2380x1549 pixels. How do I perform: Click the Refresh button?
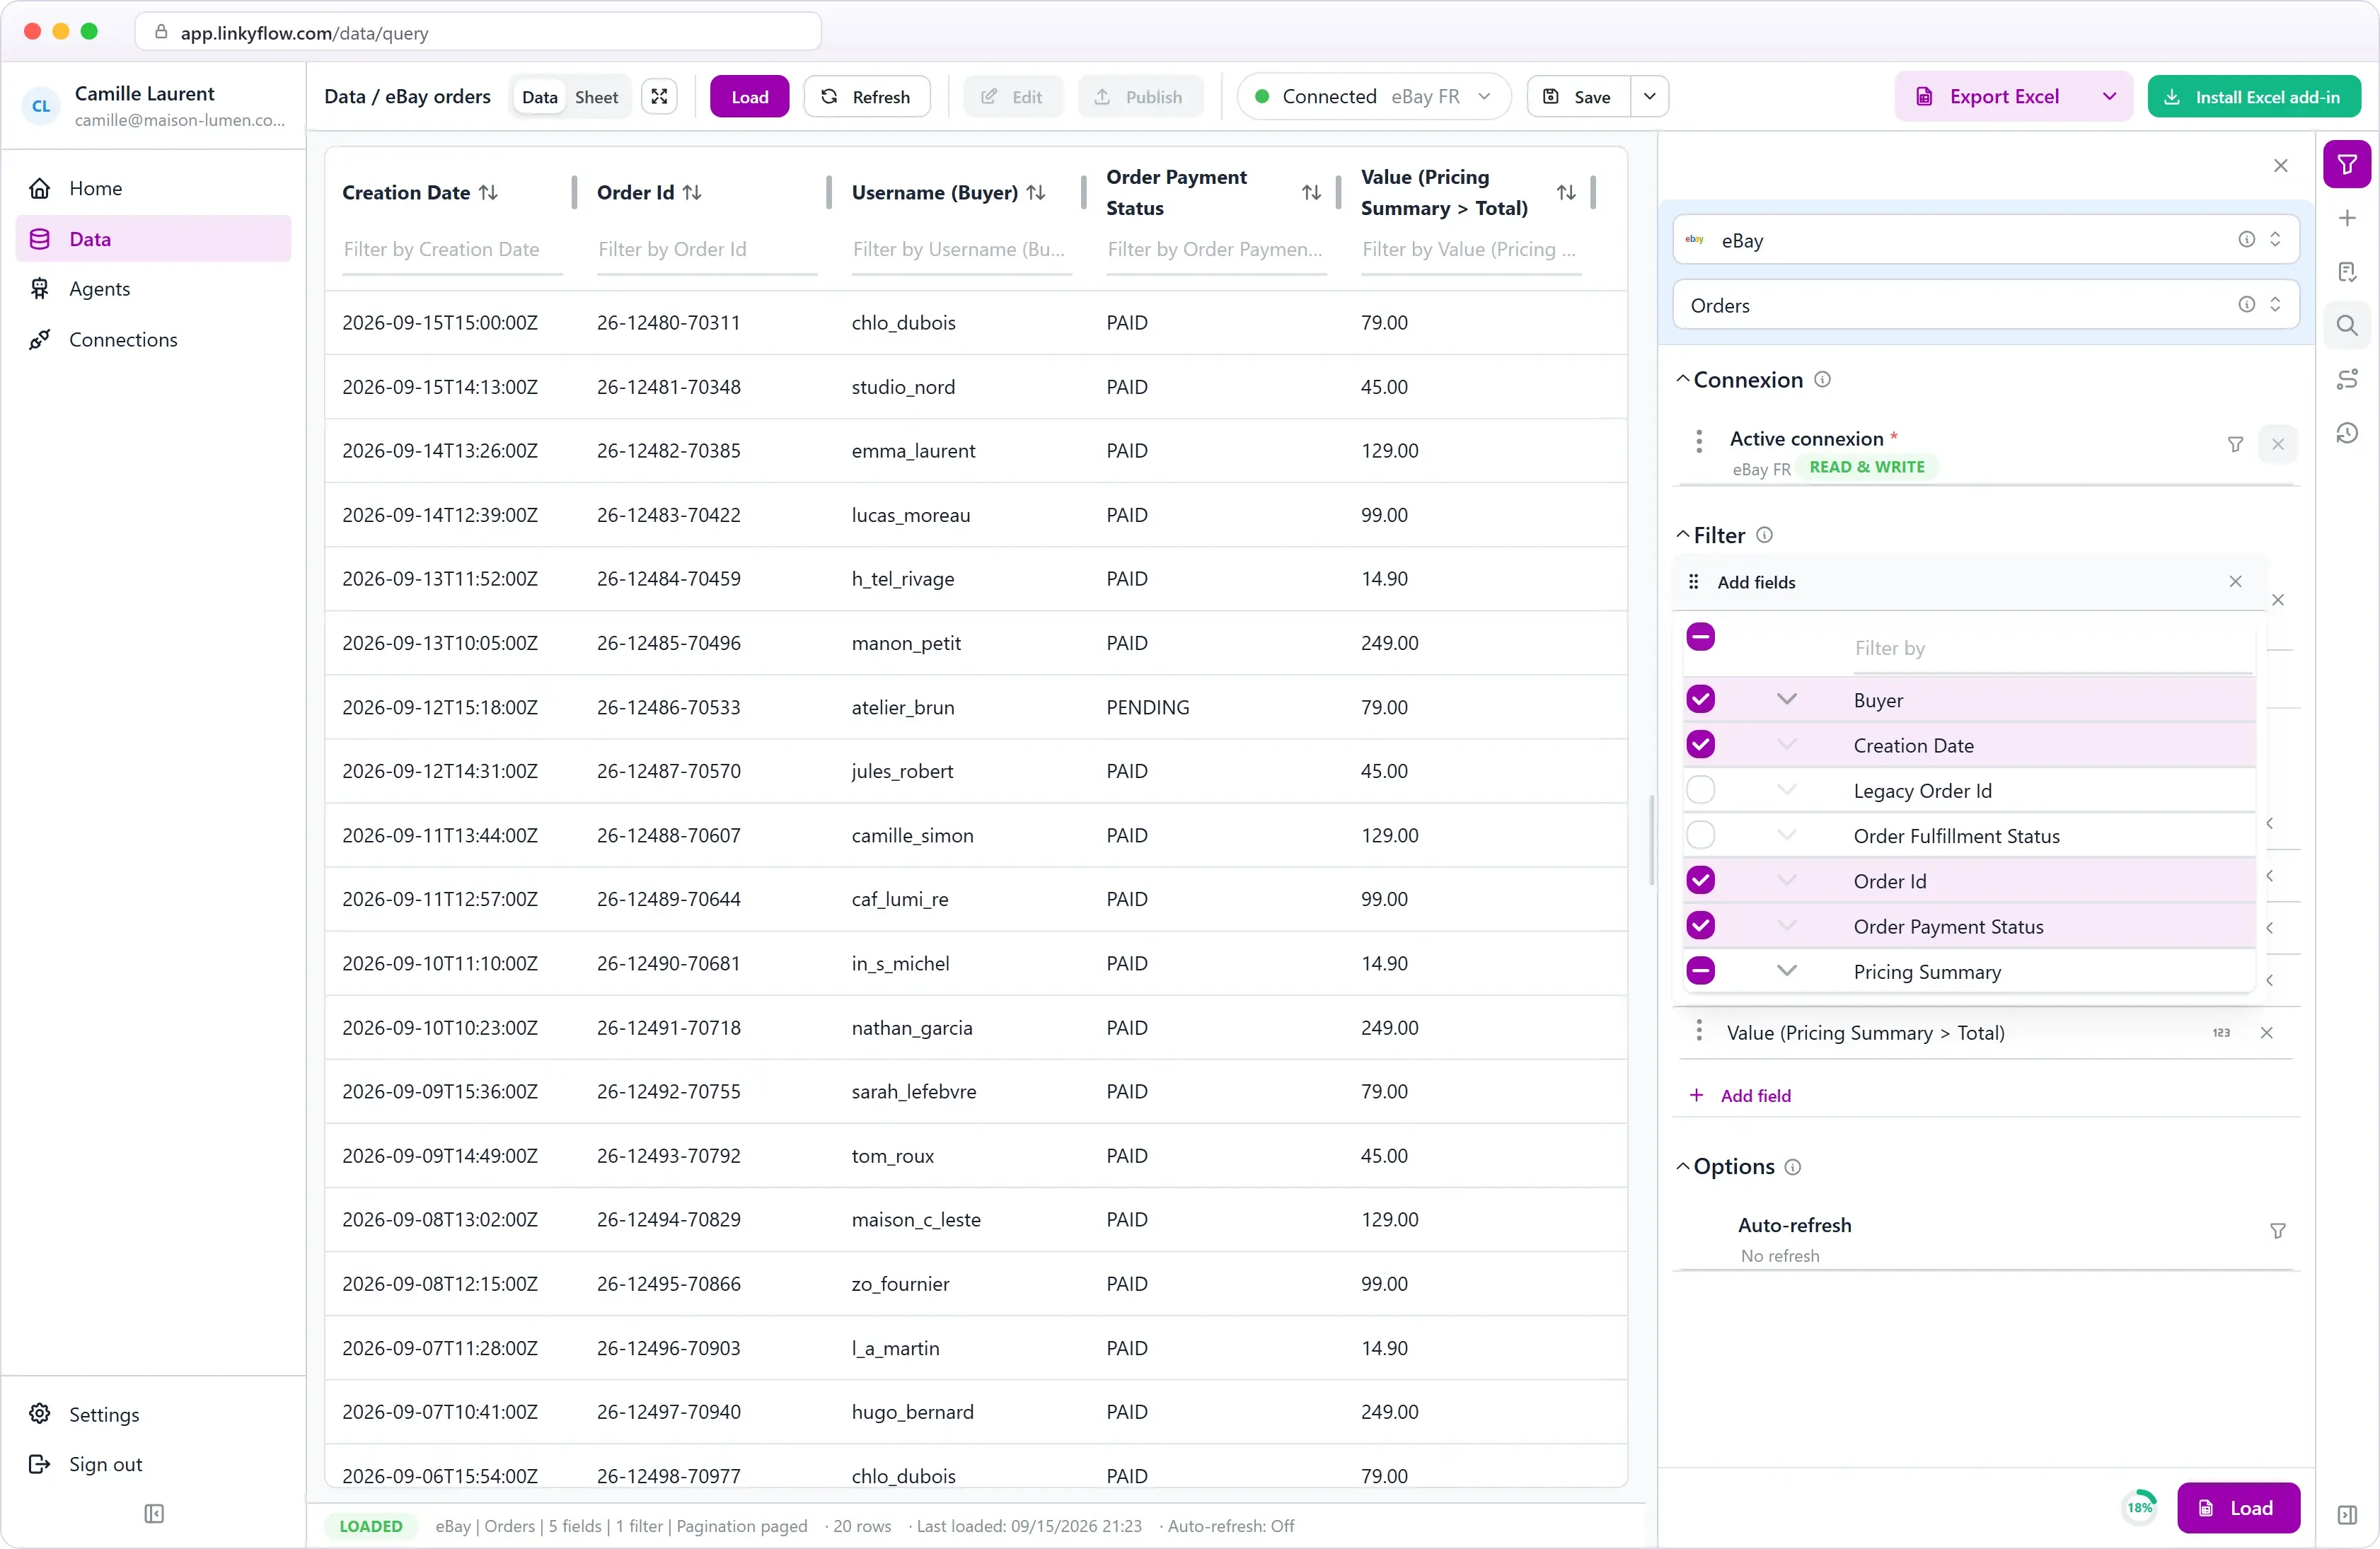tap(866, 96)
